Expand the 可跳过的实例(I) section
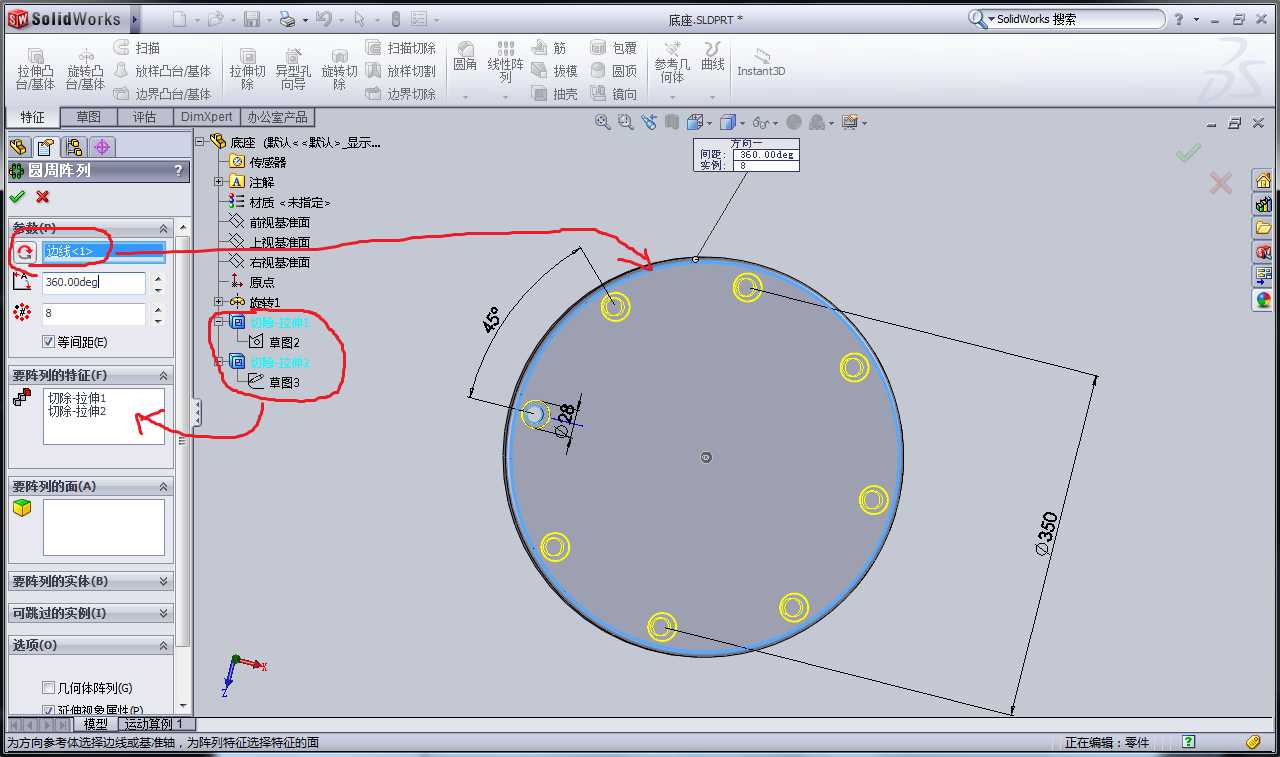Image resolution: width=1280 pixels, height=757 pixels. (163, 613)
